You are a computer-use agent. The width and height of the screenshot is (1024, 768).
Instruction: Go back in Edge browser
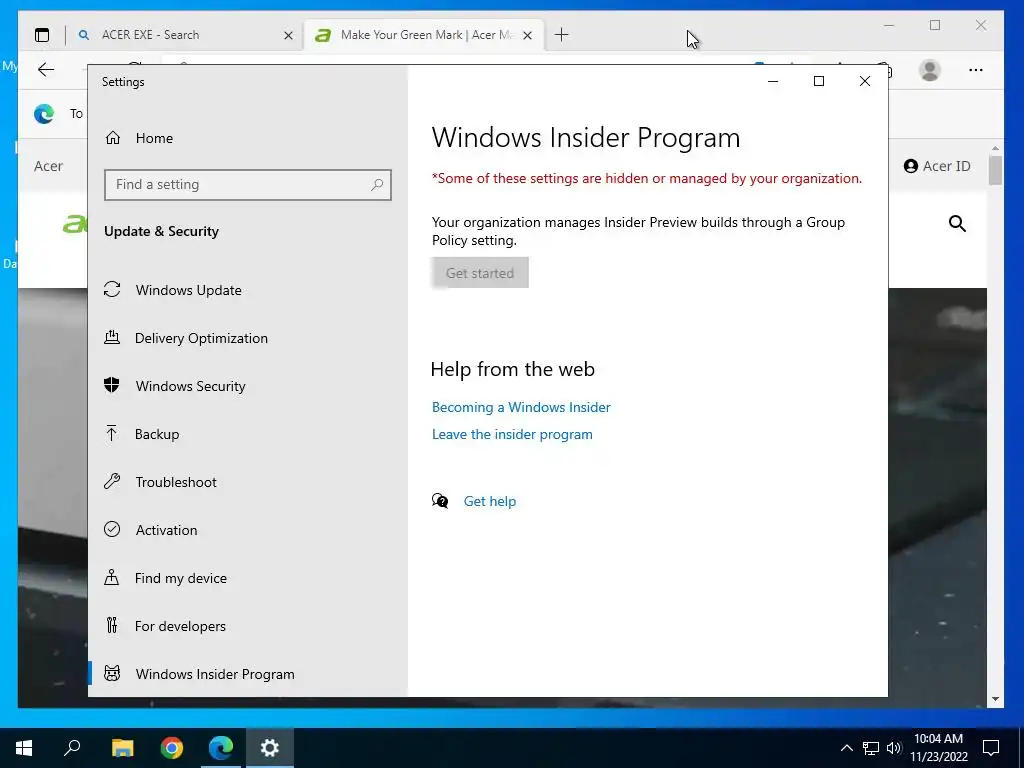(x=46, y=70)
